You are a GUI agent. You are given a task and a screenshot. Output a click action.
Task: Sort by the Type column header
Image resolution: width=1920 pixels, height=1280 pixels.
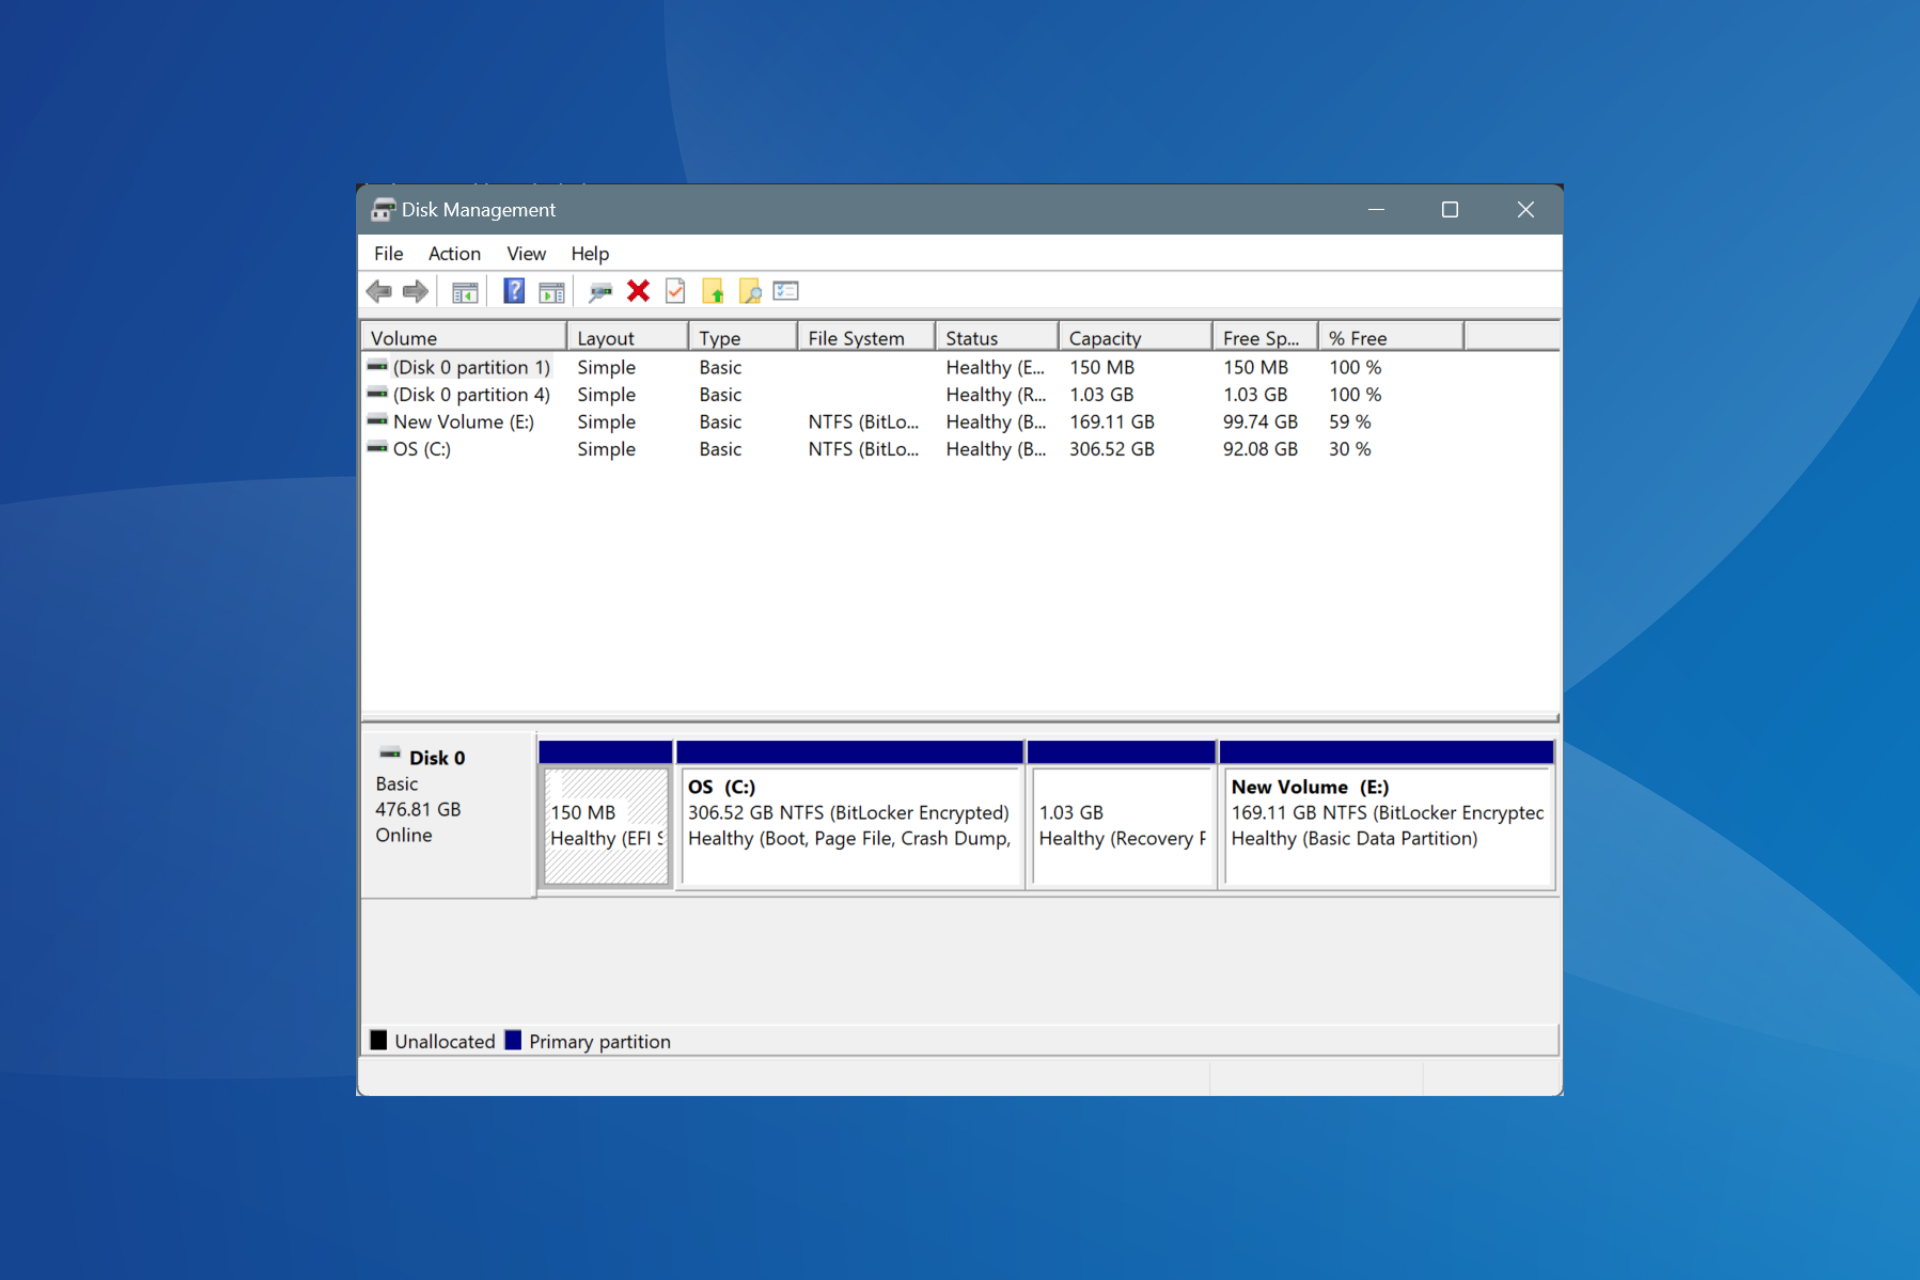pos(742,338)
